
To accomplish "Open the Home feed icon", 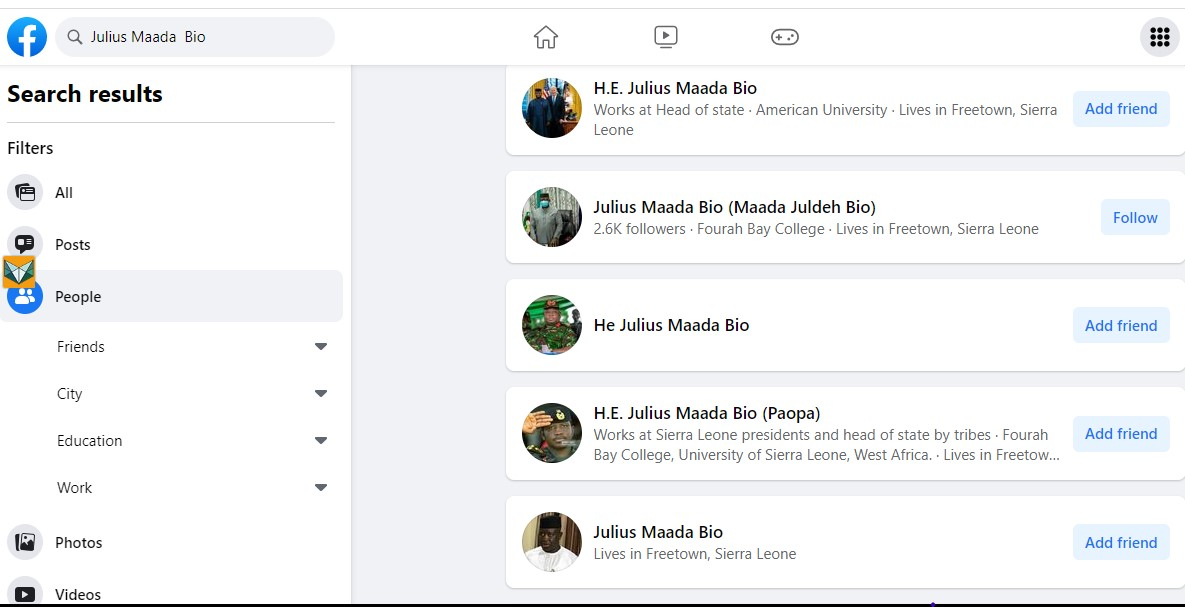I will pyautogui.click(x=545, y=37).
